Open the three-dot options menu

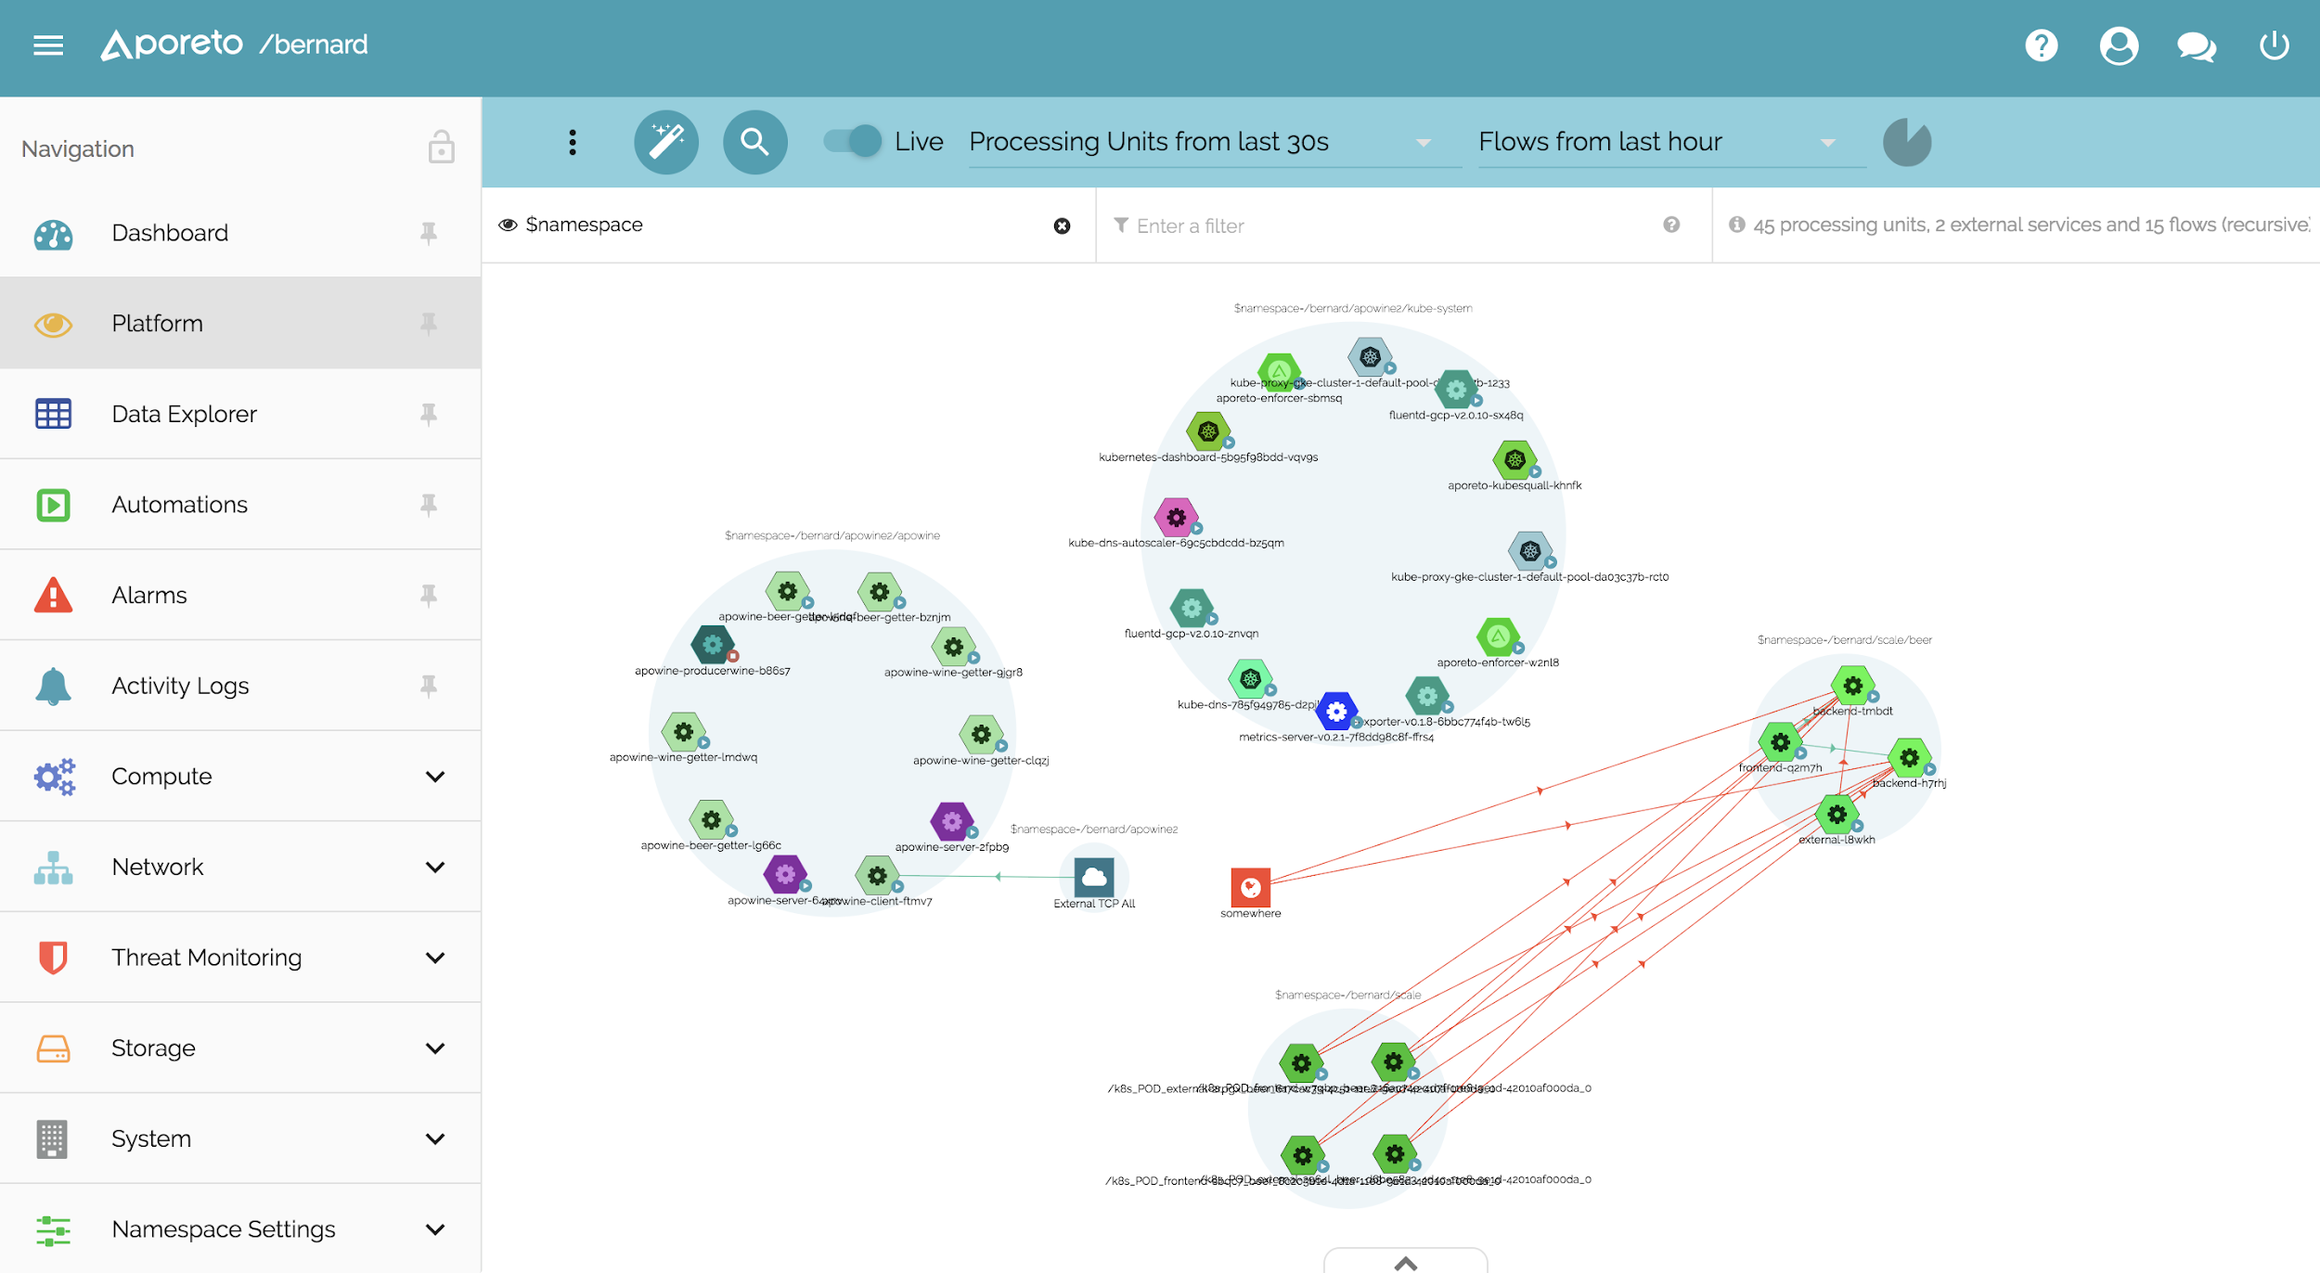pos(572,142)
